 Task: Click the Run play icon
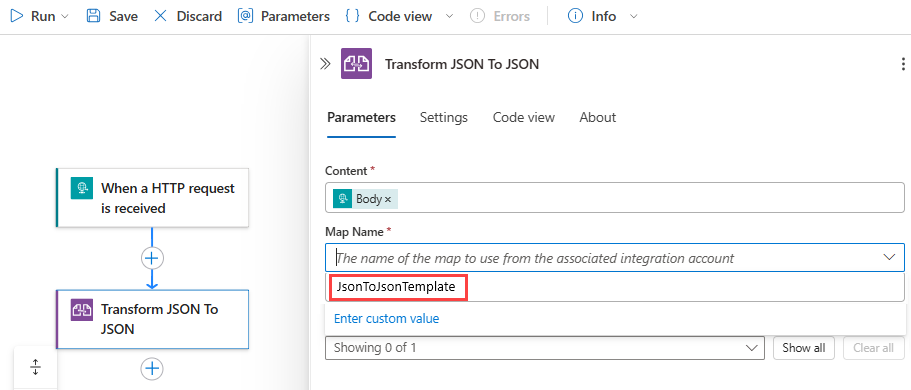(16, 16)
